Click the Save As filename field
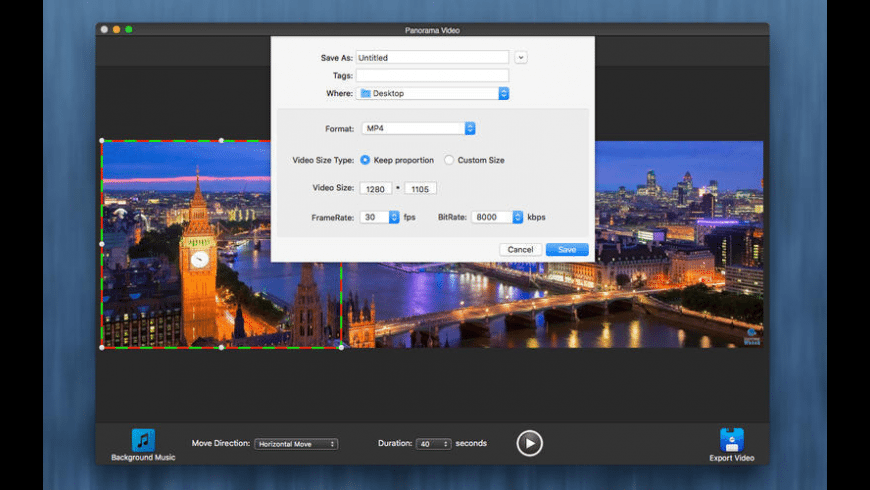This screenshot has width=870, height=490. 432,57
